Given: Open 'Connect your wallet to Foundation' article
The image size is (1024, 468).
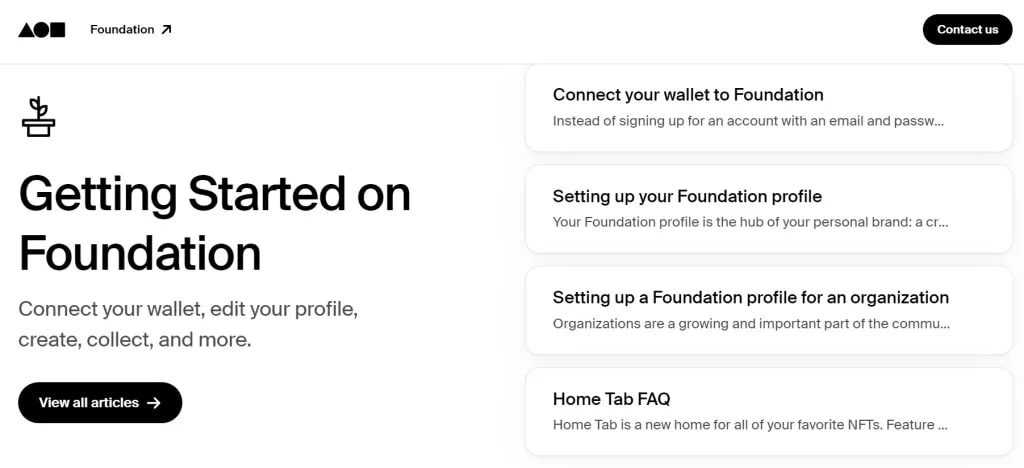Looking at the screenshot, I should tap(688, 95).
